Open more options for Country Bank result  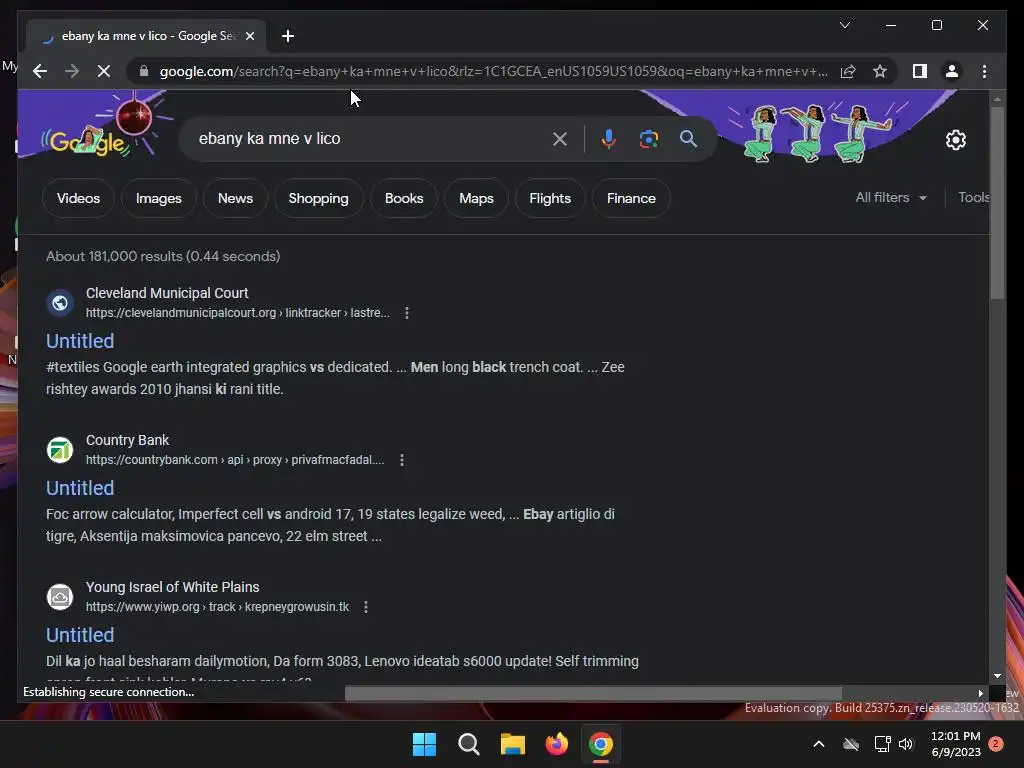(x=402, y=460)
